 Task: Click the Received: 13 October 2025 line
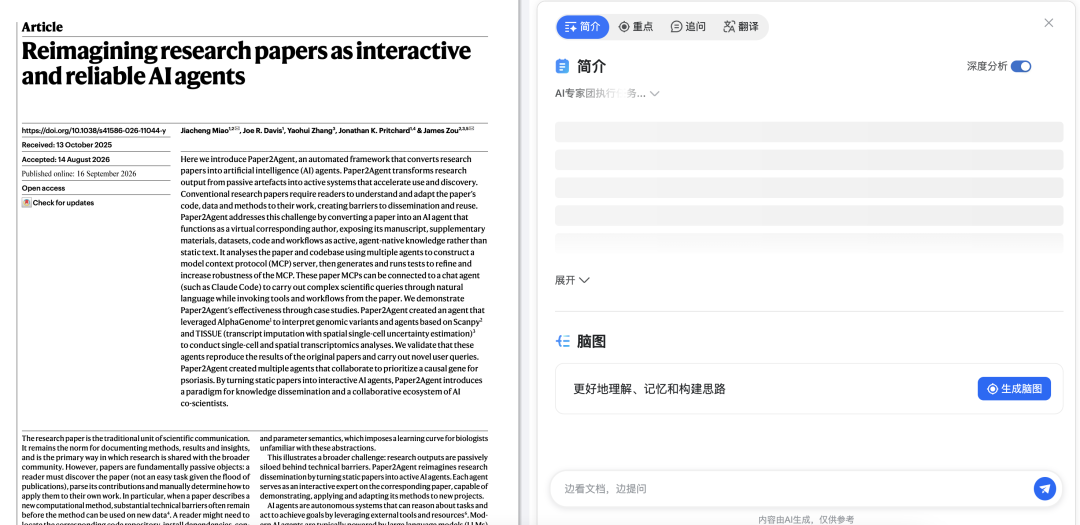67,145
